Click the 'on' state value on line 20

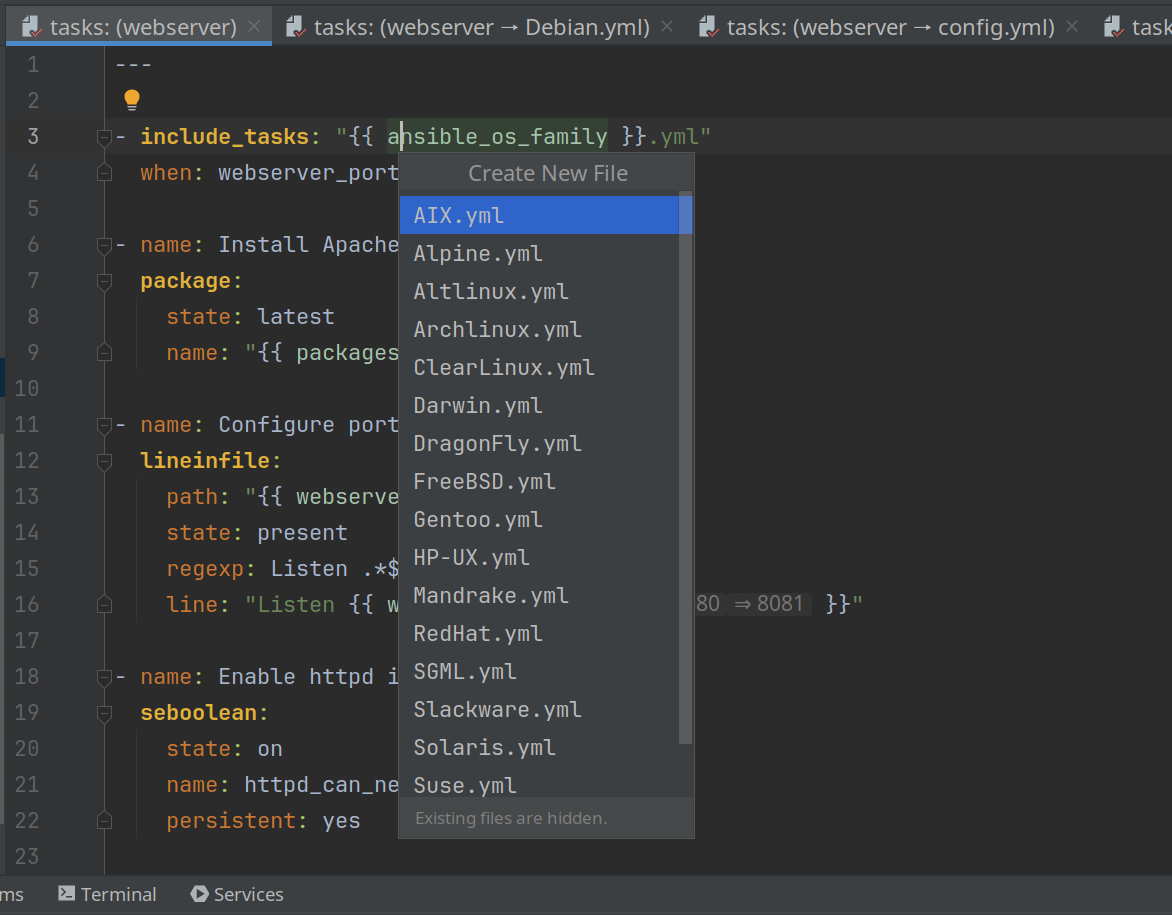point(270,749)
